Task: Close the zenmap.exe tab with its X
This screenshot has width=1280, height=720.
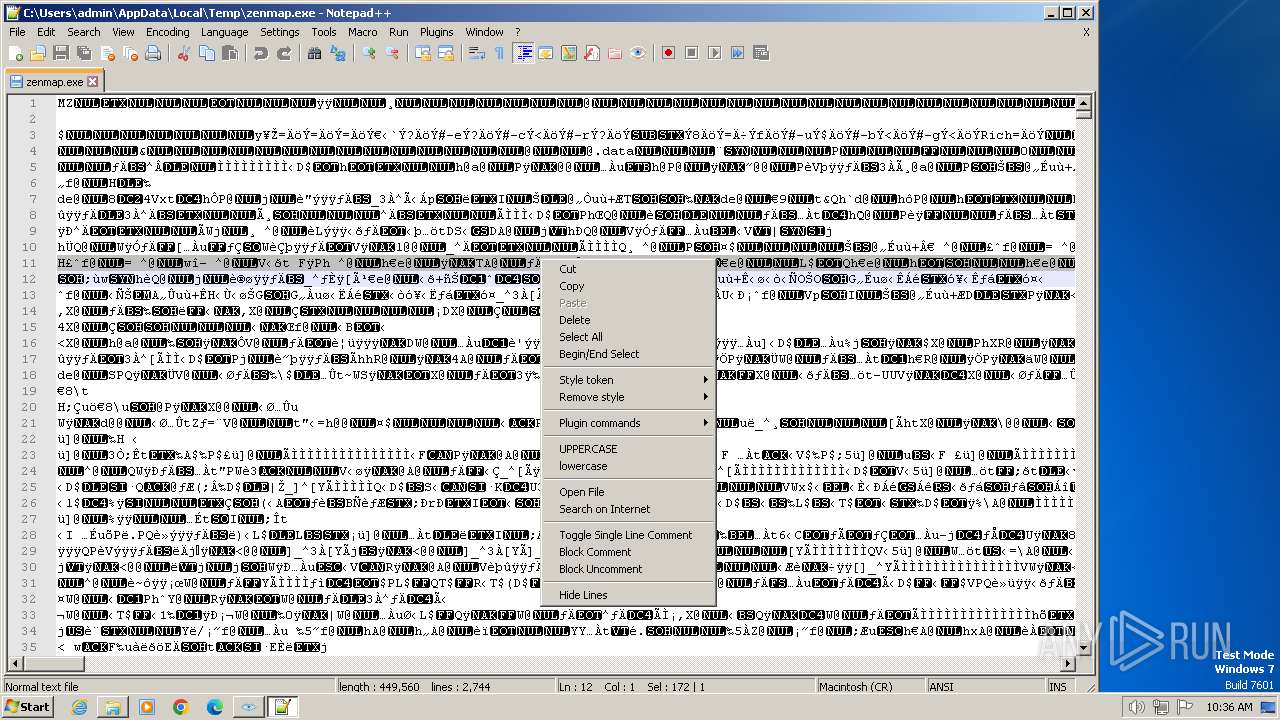Action: [x=93, y=82]
